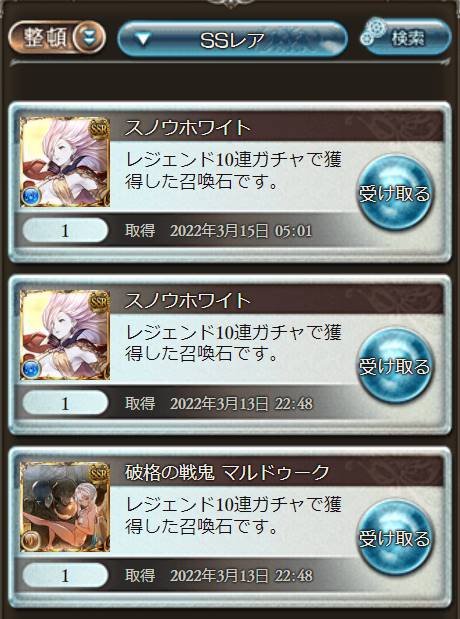Click earth element icon on マルドゥーク thumbnail
This screenshot has width=460, height=619.
tap(31, 541)
